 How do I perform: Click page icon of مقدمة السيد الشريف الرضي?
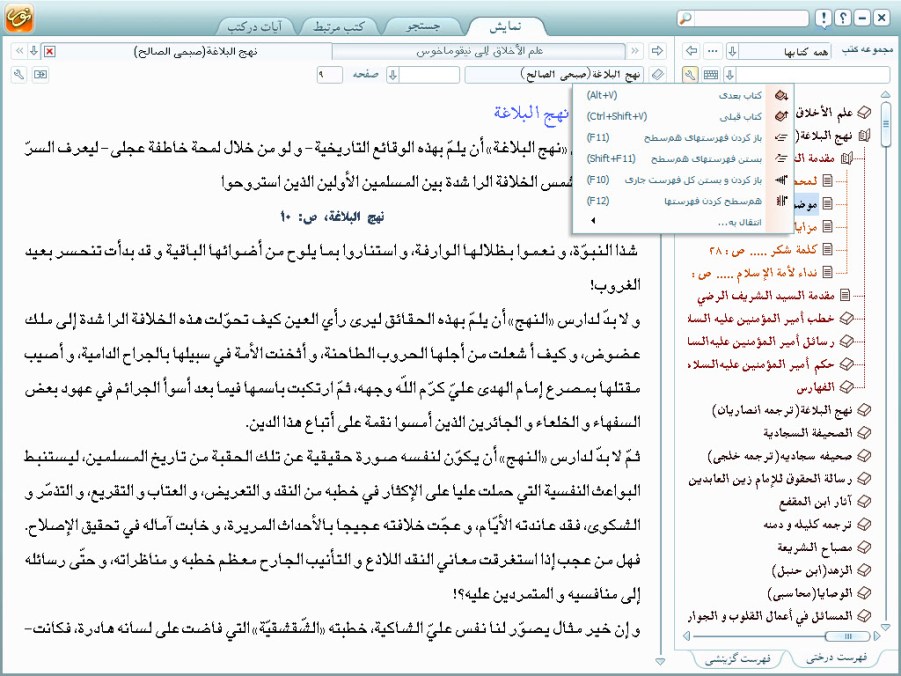coord(845,295)
